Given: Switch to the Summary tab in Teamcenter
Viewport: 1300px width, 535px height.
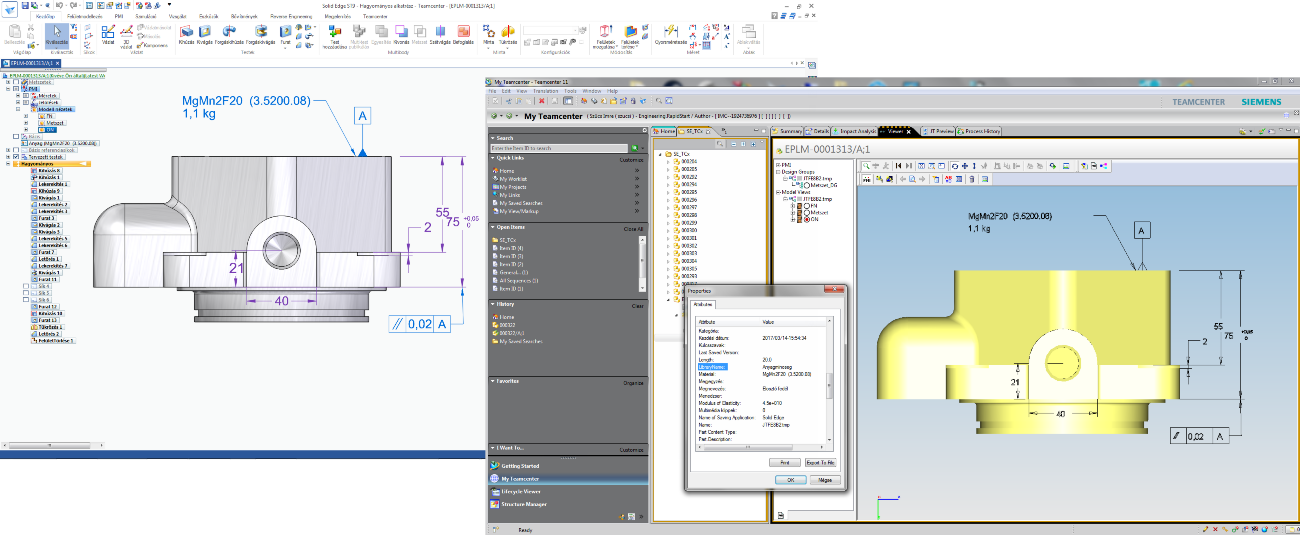Looking at the screenshot, I should pos(788,131).
